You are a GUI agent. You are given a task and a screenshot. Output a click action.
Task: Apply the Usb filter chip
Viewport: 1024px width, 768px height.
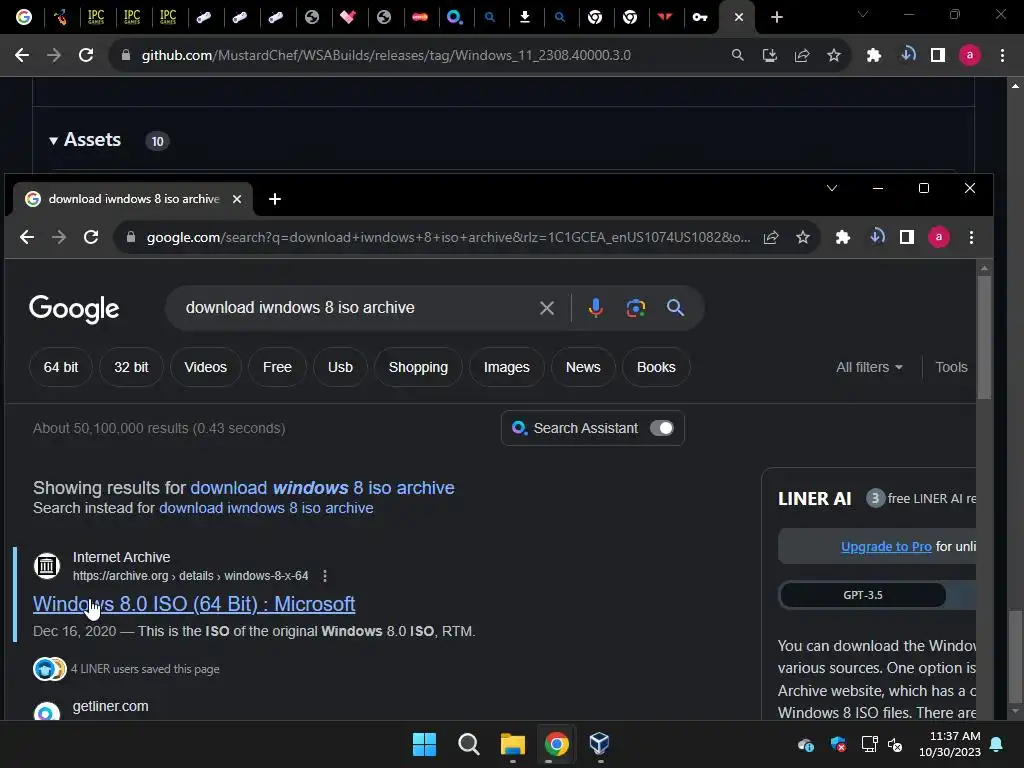(340, 367)
